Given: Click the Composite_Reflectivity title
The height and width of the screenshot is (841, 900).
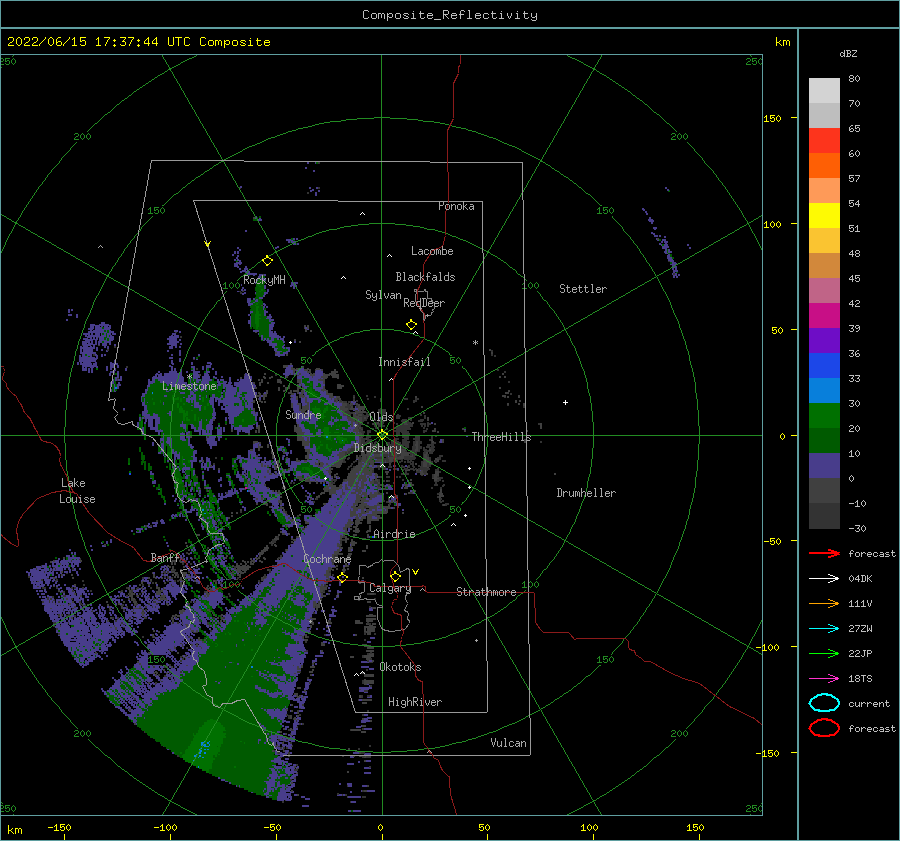Looking at the screenshot, I should point(450,15).
